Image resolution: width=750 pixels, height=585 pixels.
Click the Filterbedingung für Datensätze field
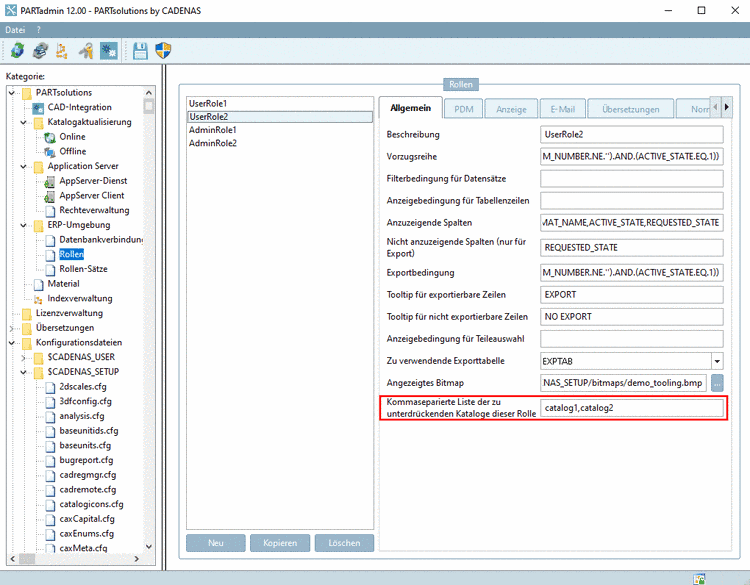[631, 179]
